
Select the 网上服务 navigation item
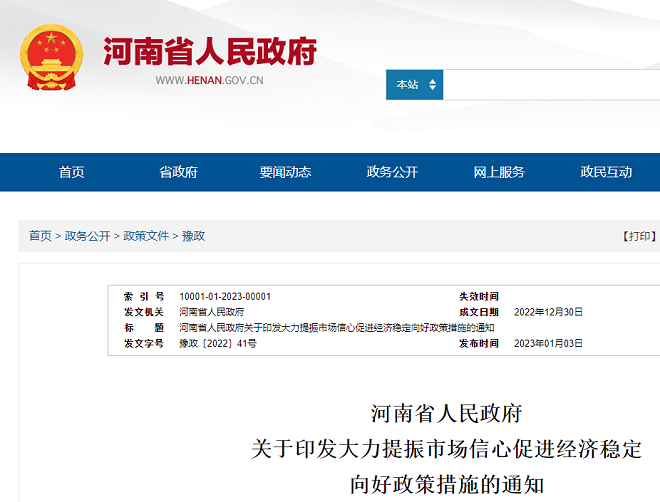(499, 172)
